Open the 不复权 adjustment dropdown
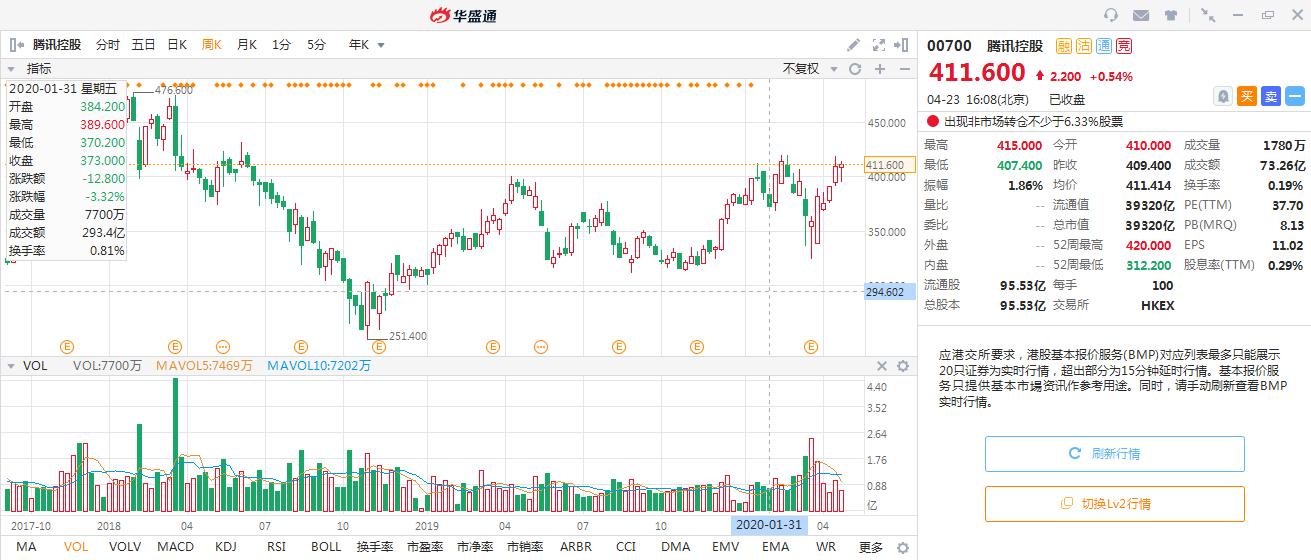The height and width of the screenshot is (560, 1311). click(807, 69)
